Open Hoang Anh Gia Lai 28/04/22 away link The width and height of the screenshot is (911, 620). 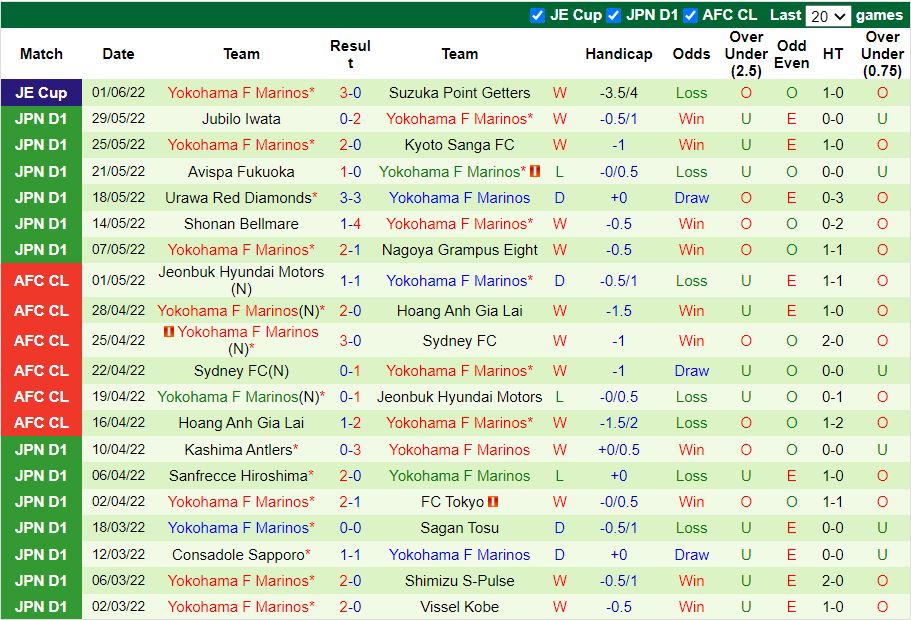[x=460, y=310]
